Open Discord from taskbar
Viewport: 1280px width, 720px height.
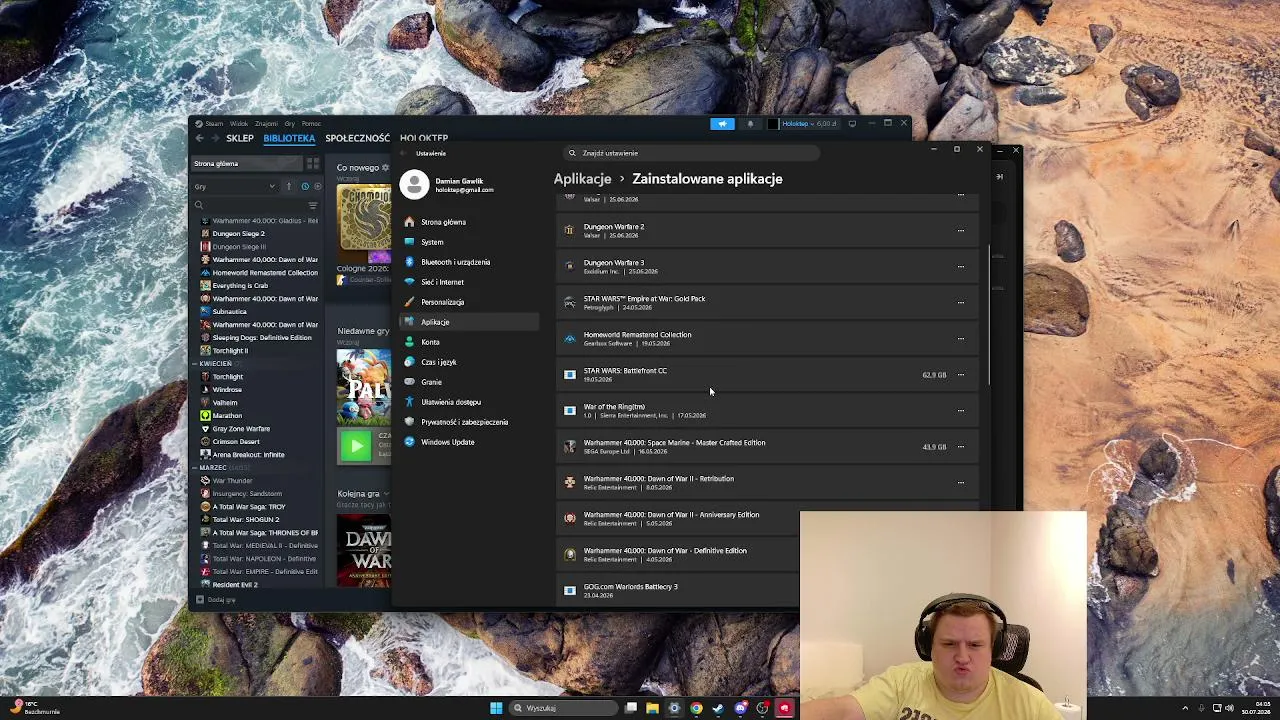(x=740, y=708)
